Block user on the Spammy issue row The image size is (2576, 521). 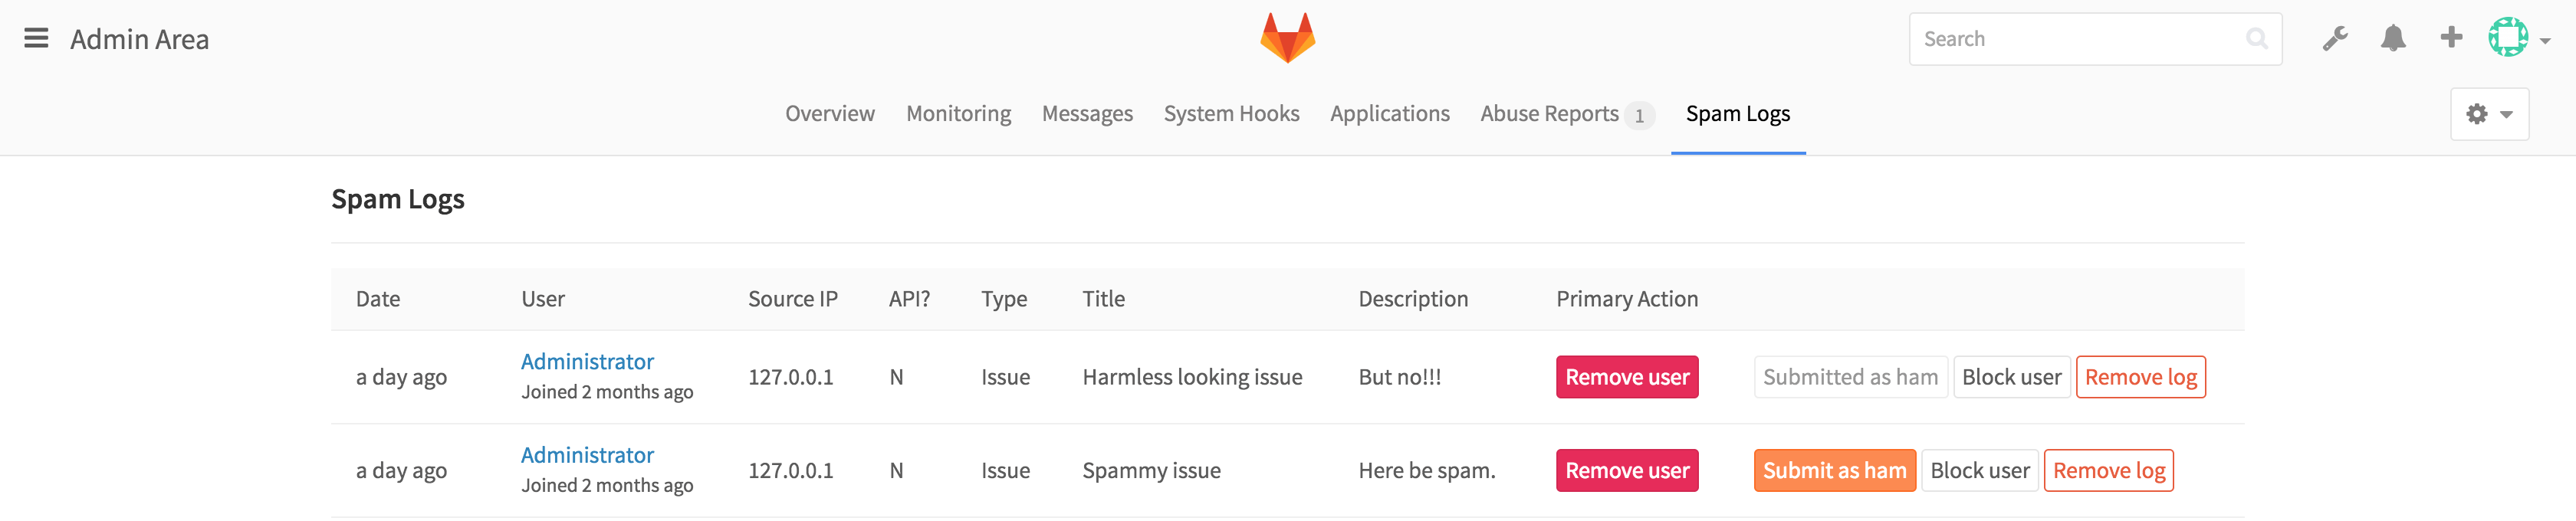coord(1980,469)
